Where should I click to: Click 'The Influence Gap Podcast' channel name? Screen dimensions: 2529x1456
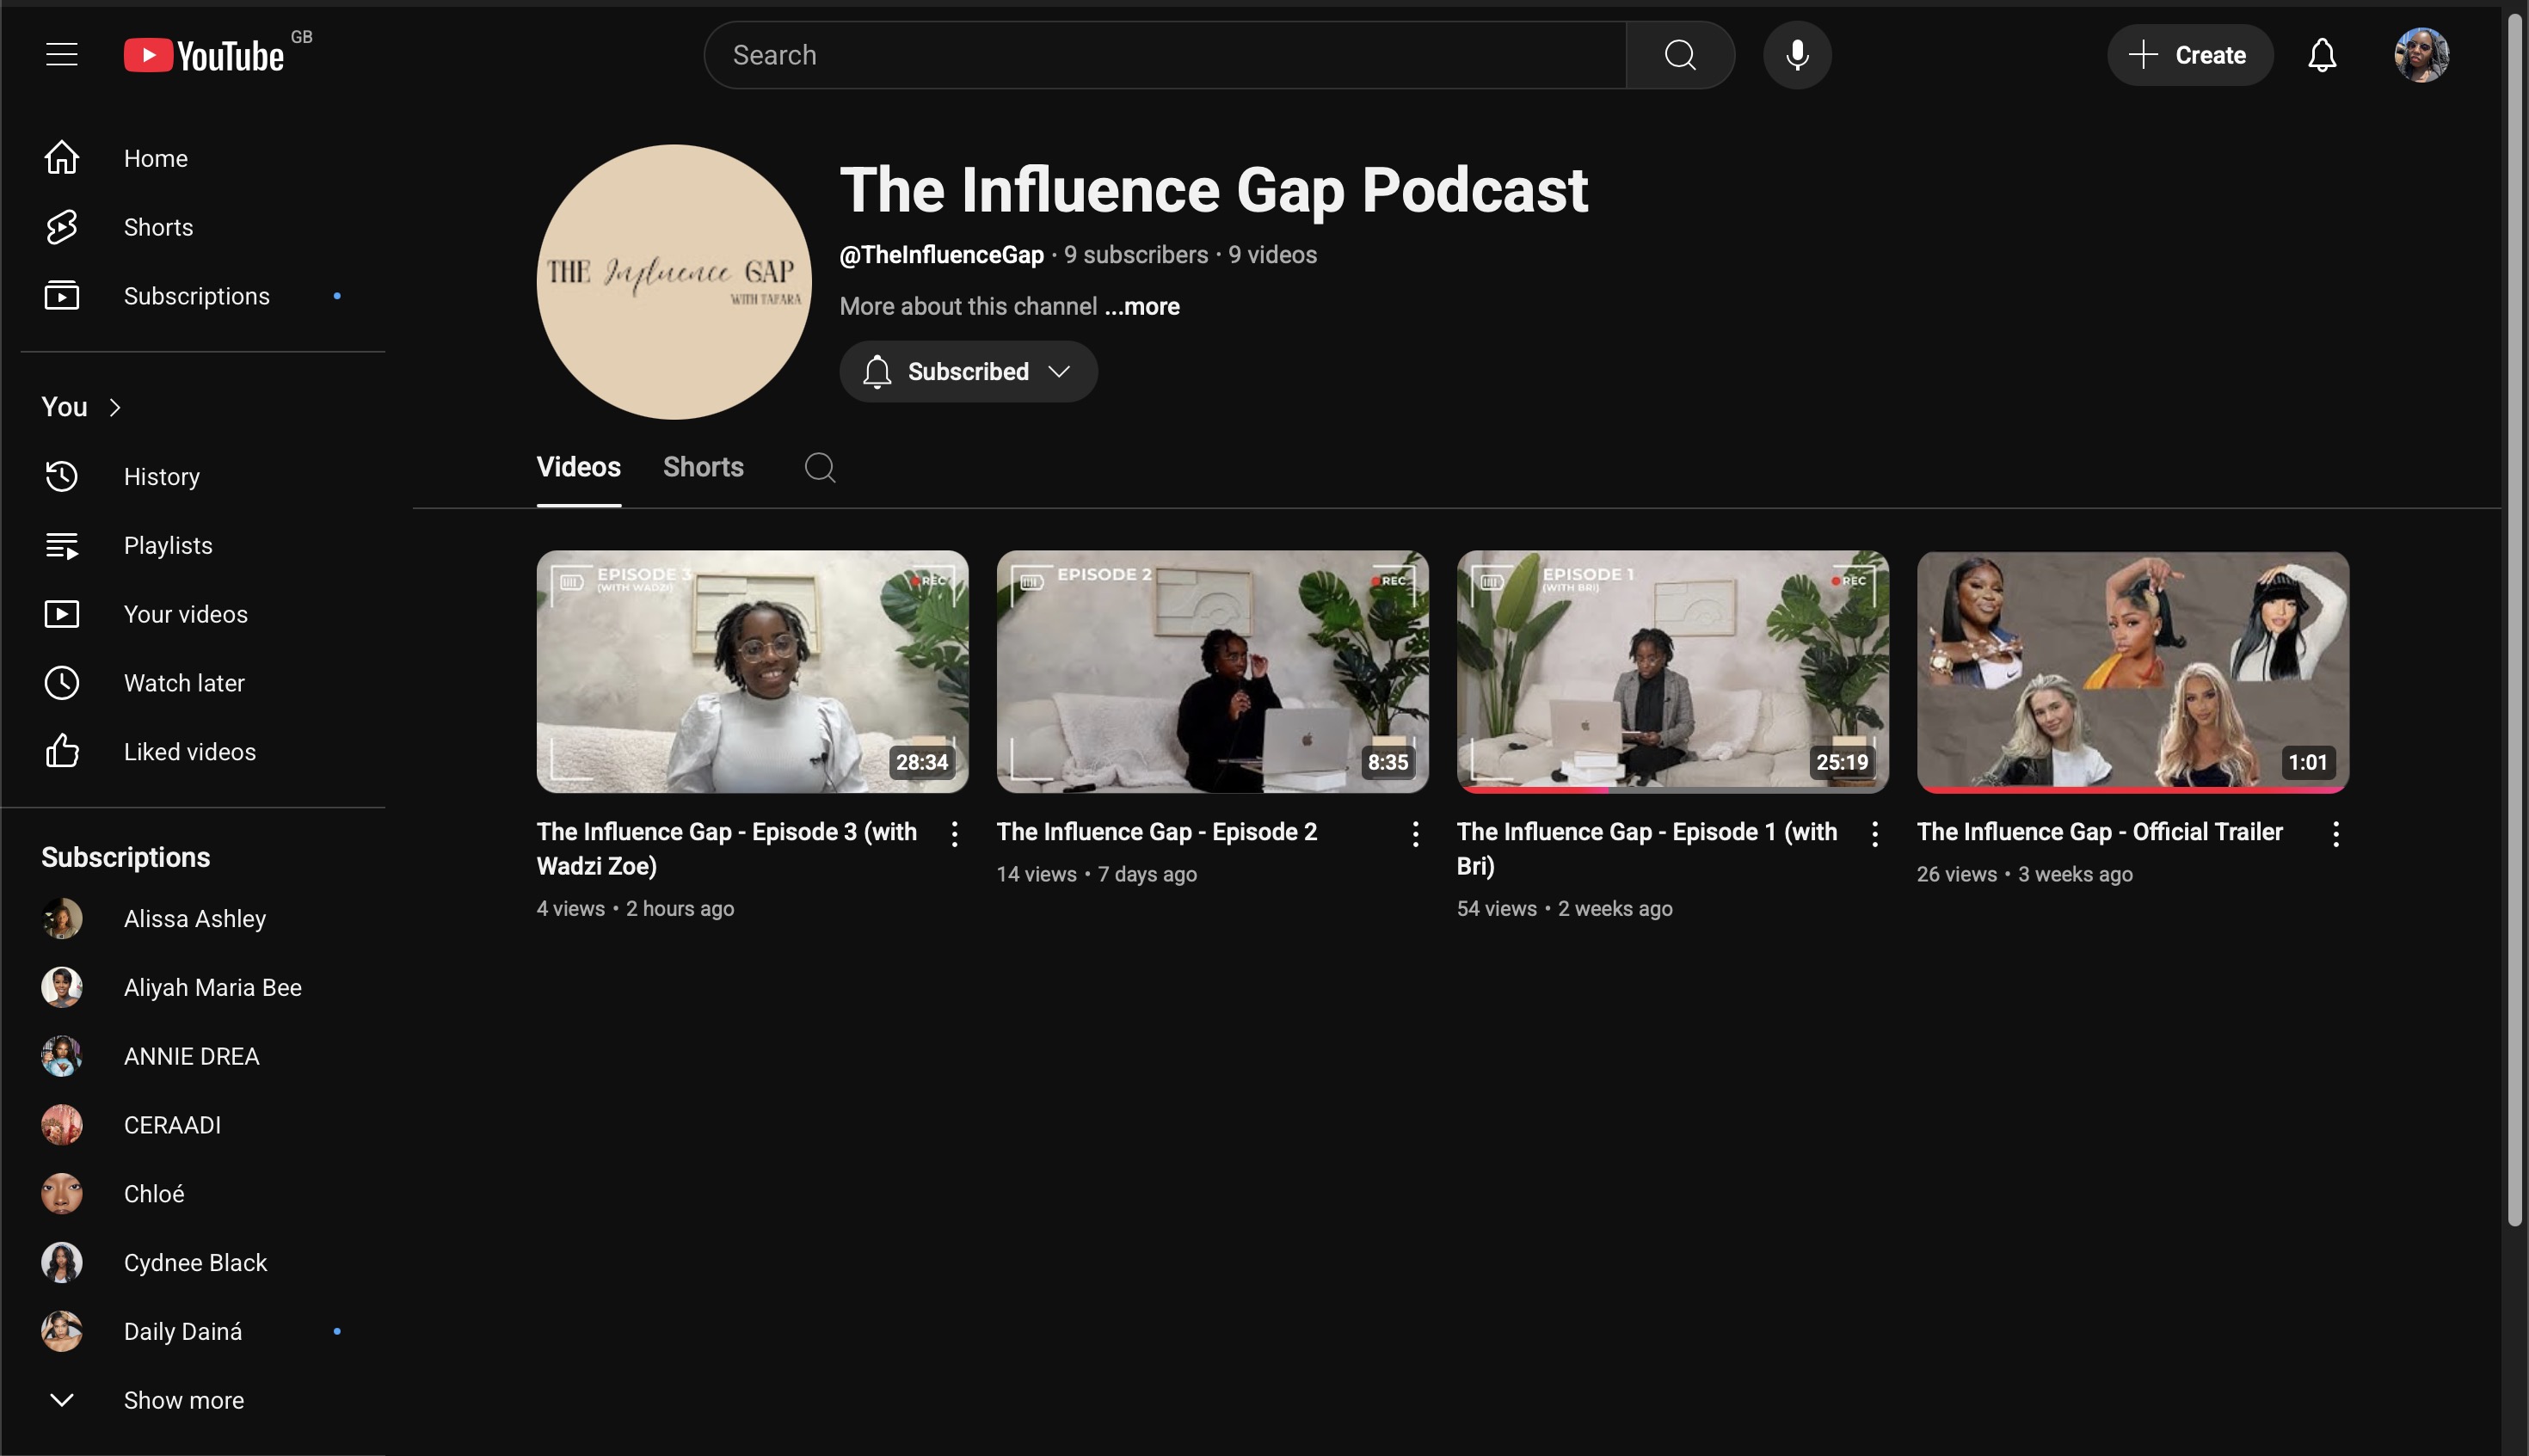pos(1214,190)
